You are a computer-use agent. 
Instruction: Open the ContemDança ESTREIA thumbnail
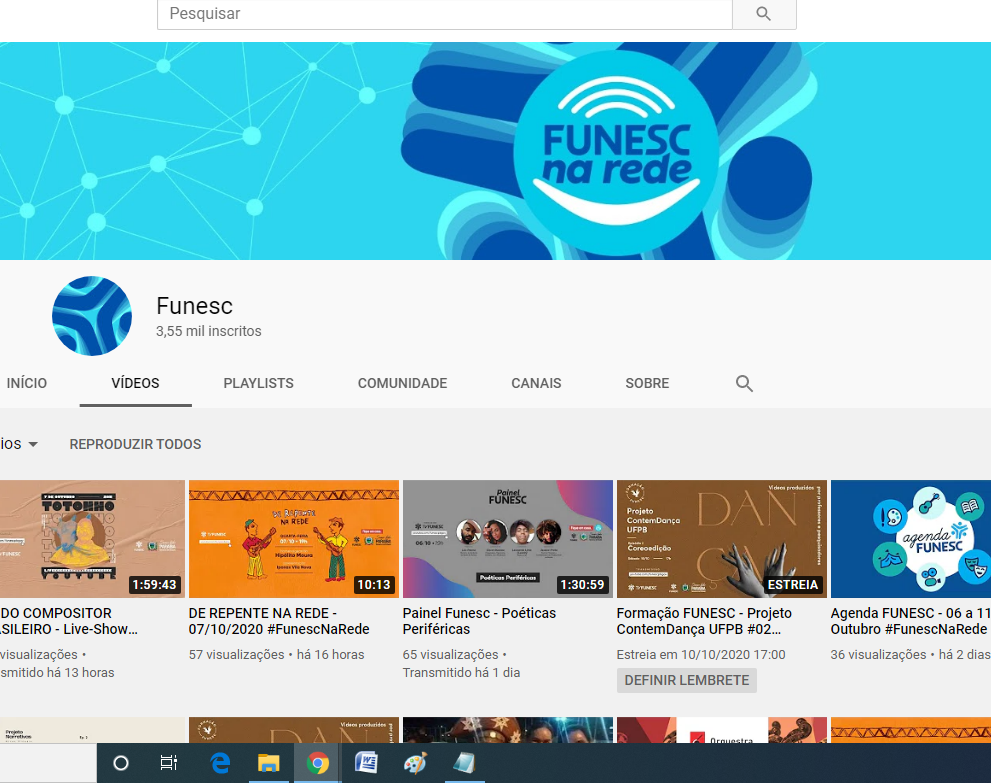tap(722, 538)
